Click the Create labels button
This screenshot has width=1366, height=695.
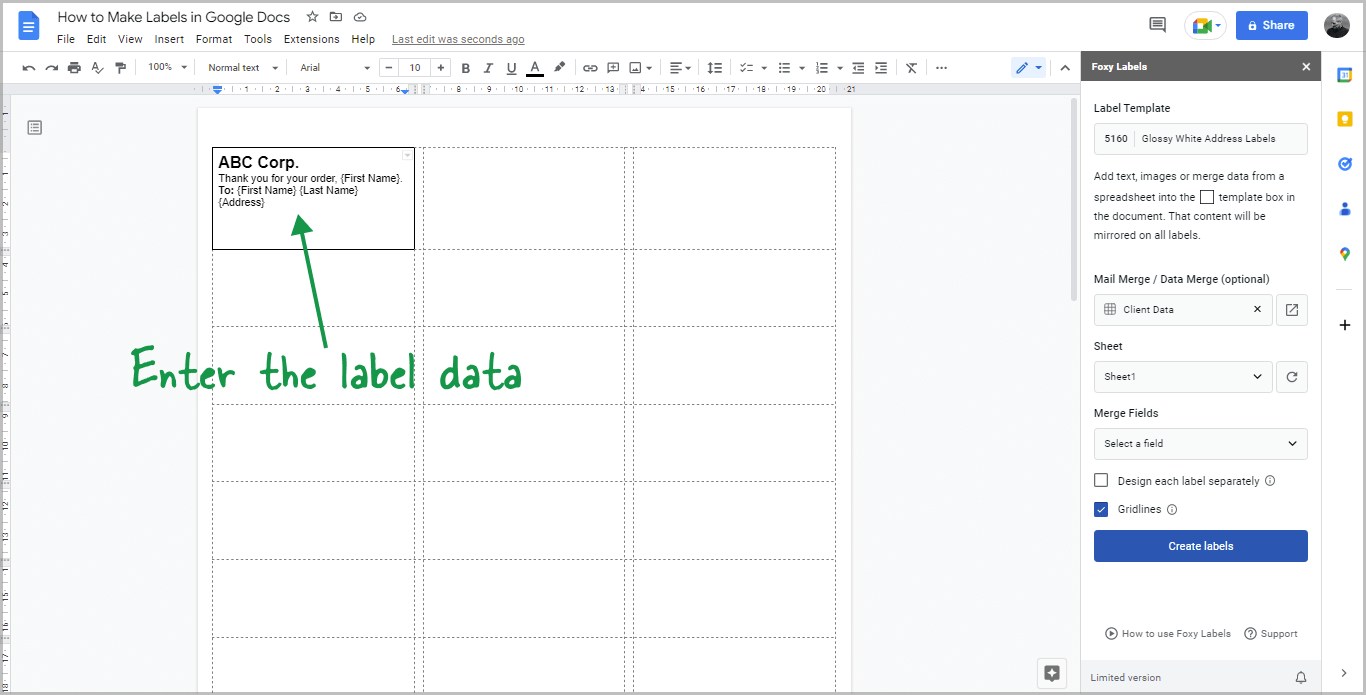(1200, 545)
